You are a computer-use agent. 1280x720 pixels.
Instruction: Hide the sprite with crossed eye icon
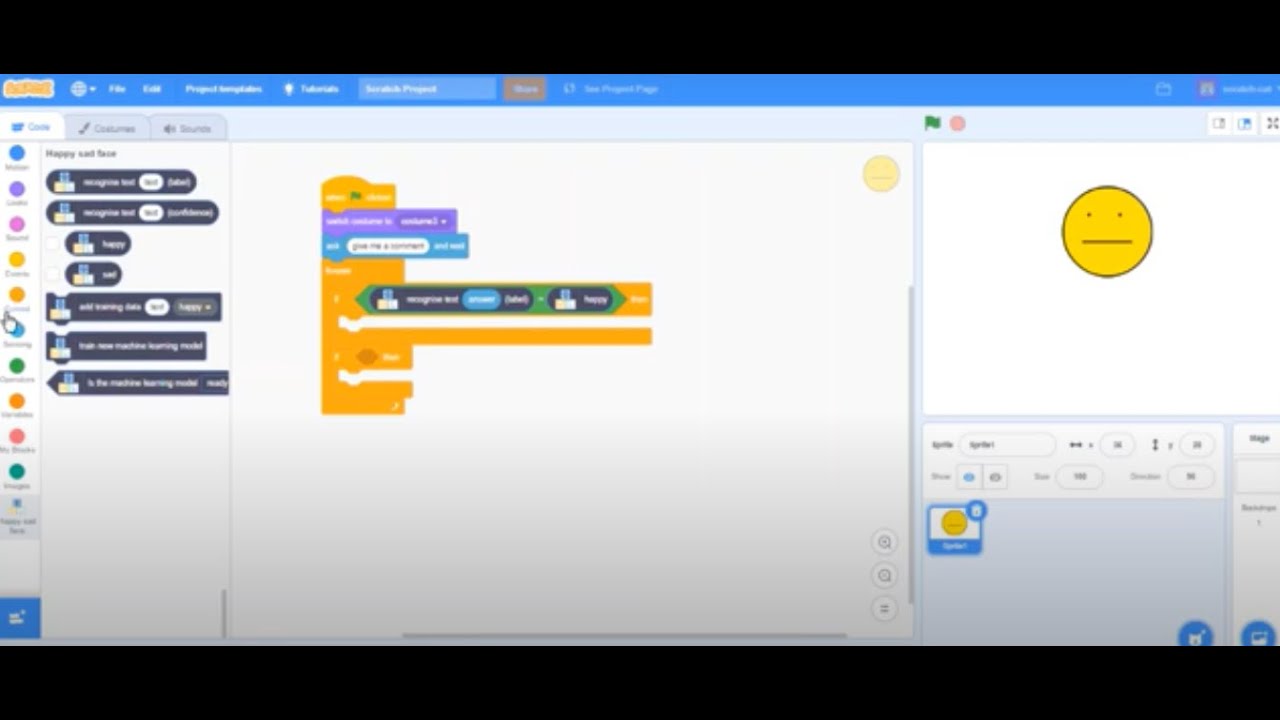[995, 477]
